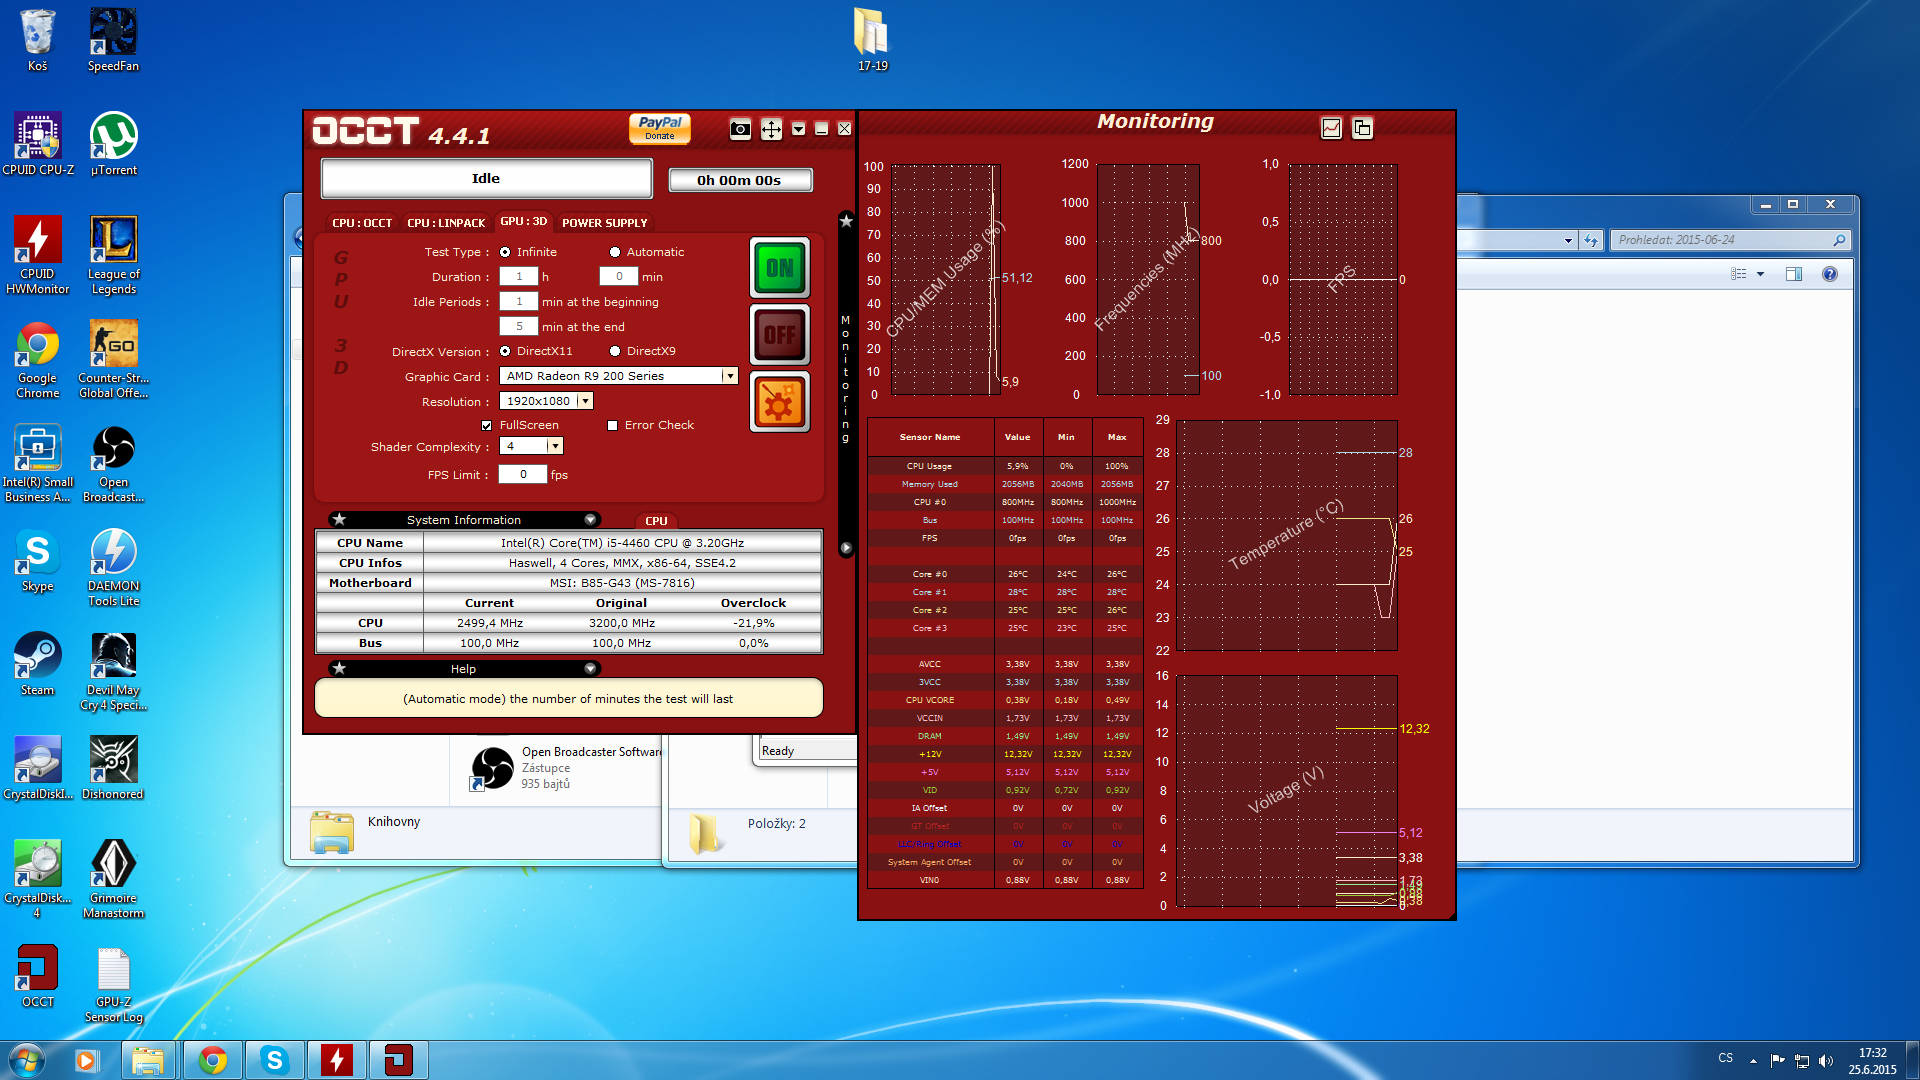Switch to CPU:LINPACK tab
Viewport: 1920px width, 1080px height.
[446, 223]
